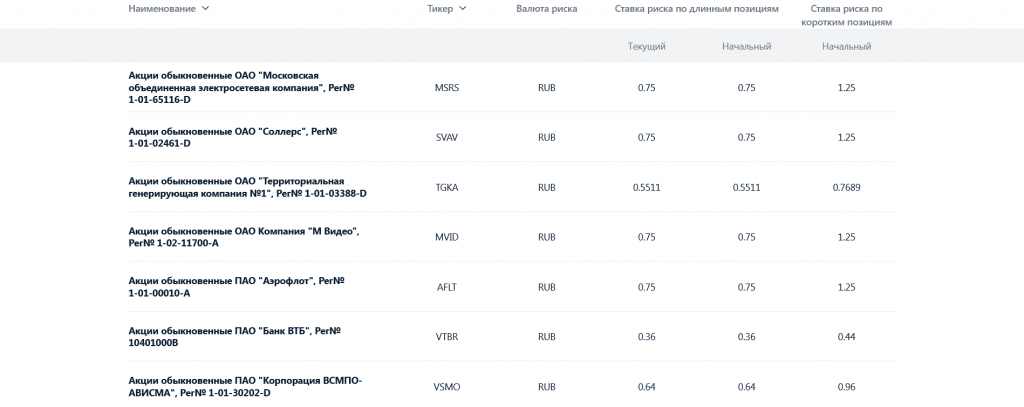Click the Валюта риска column header

[546, 9]
